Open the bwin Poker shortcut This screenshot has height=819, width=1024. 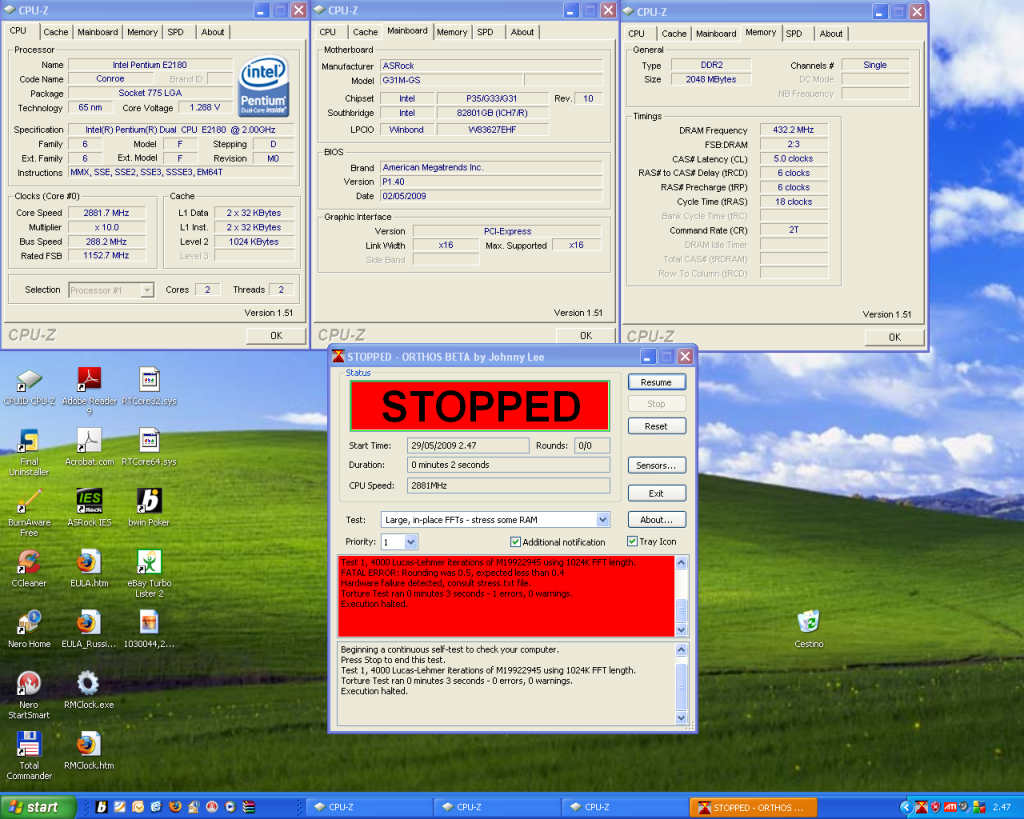coord(150,507)
